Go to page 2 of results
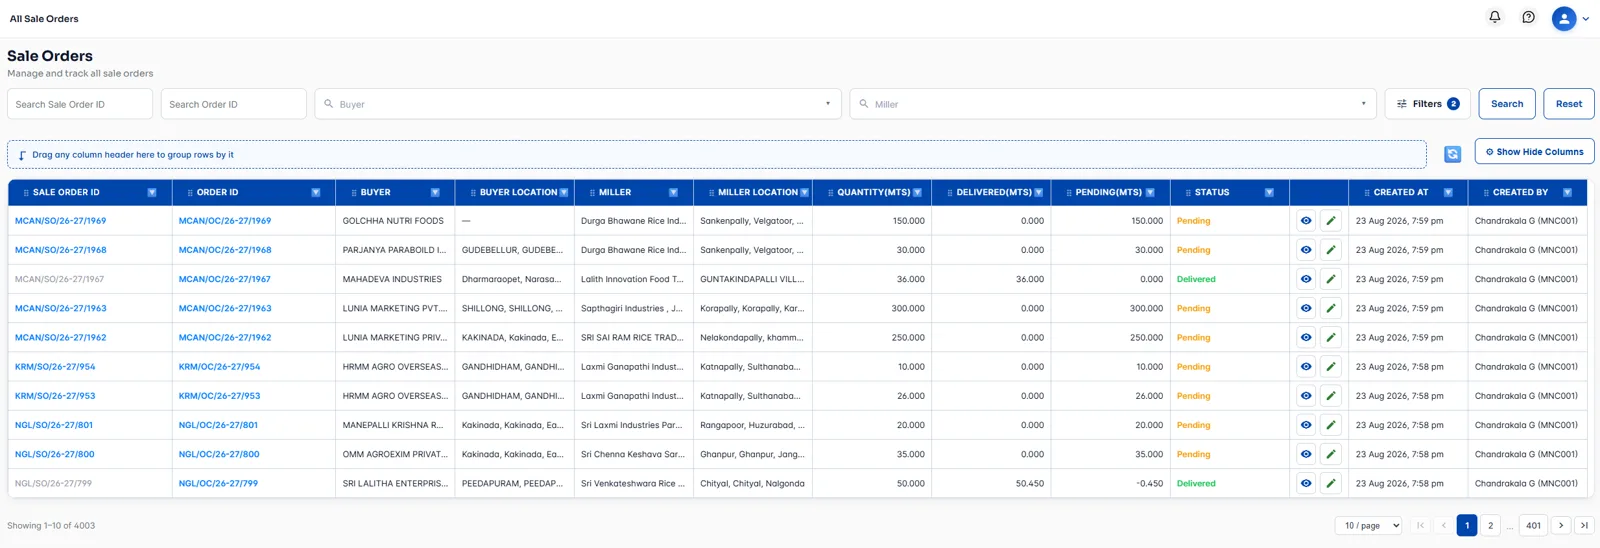The height and width of the screenshot is (548, 1600). [x=1490, y=525]
